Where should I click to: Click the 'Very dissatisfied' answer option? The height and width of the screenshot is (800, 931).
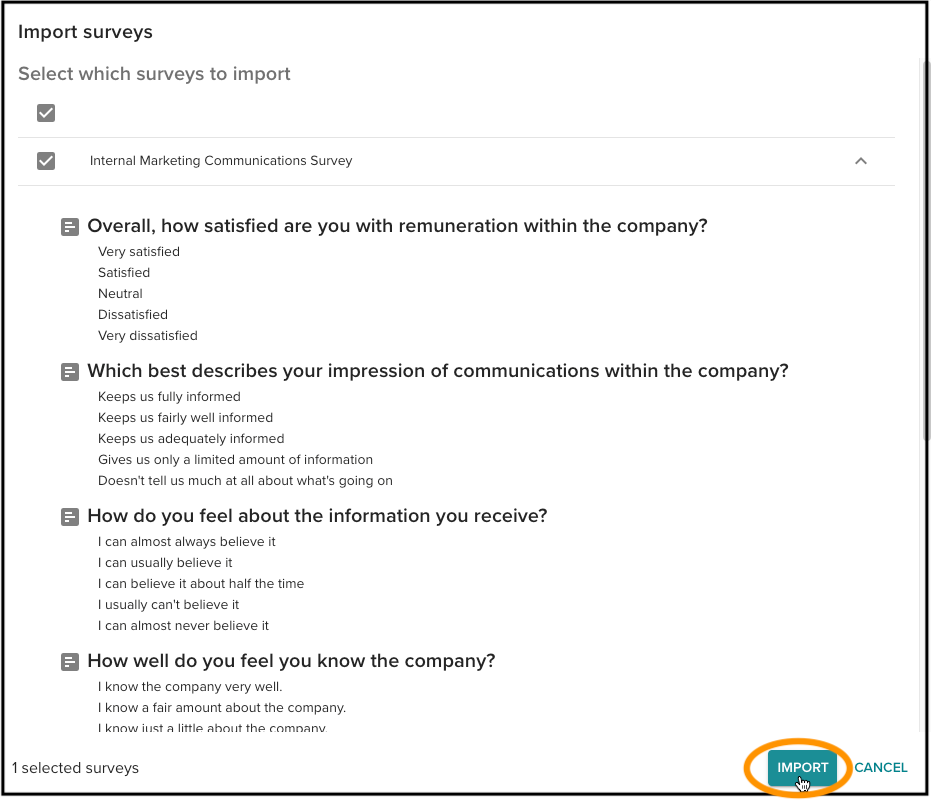click(x=148, y=336)
